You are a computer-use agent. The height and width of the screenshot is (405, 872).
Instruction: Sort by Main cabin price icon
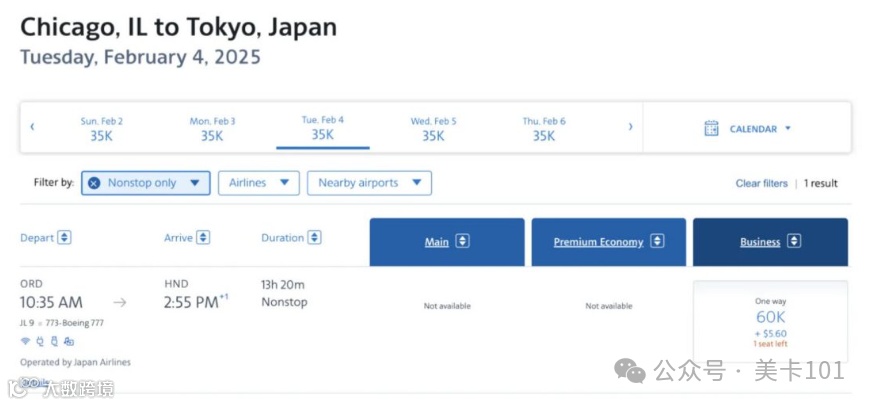click(x=462, y=241)
